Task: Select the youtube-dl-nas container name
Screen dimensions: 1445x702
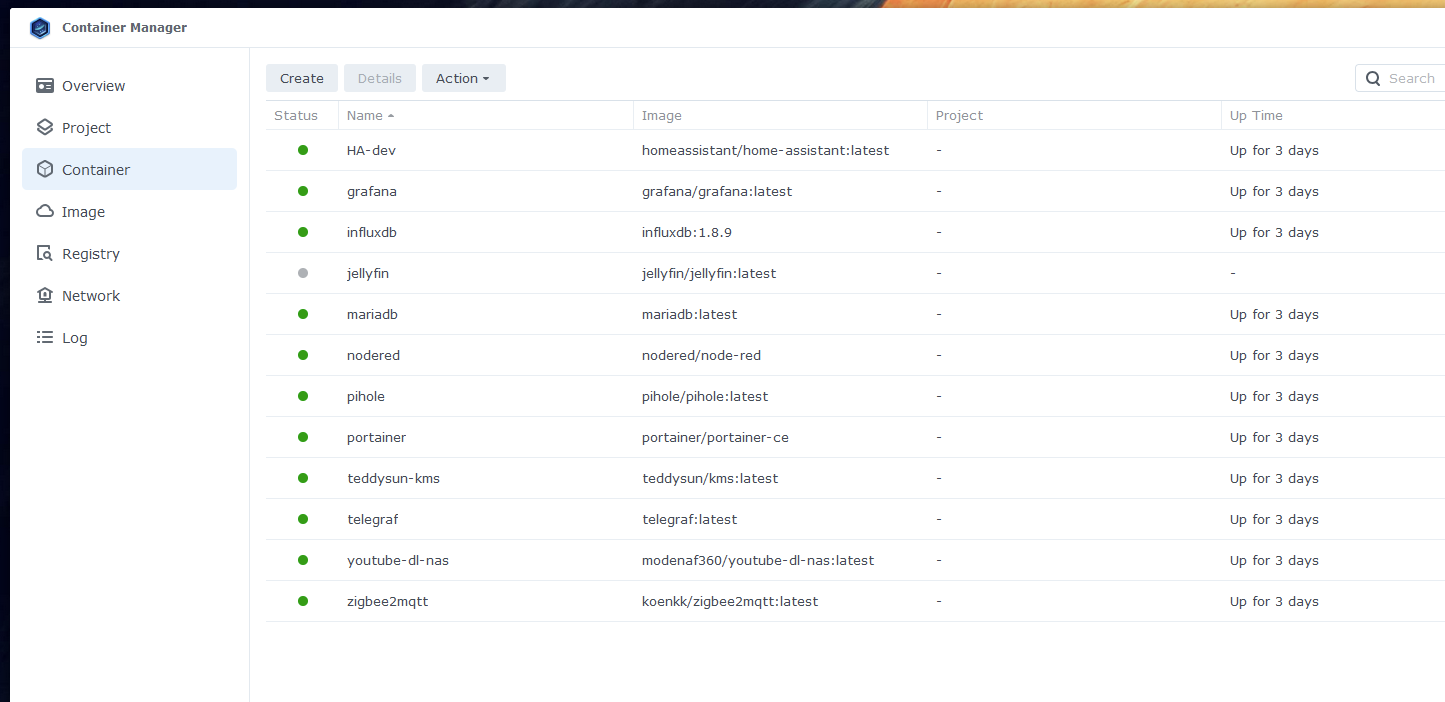Action: [398, 560]
